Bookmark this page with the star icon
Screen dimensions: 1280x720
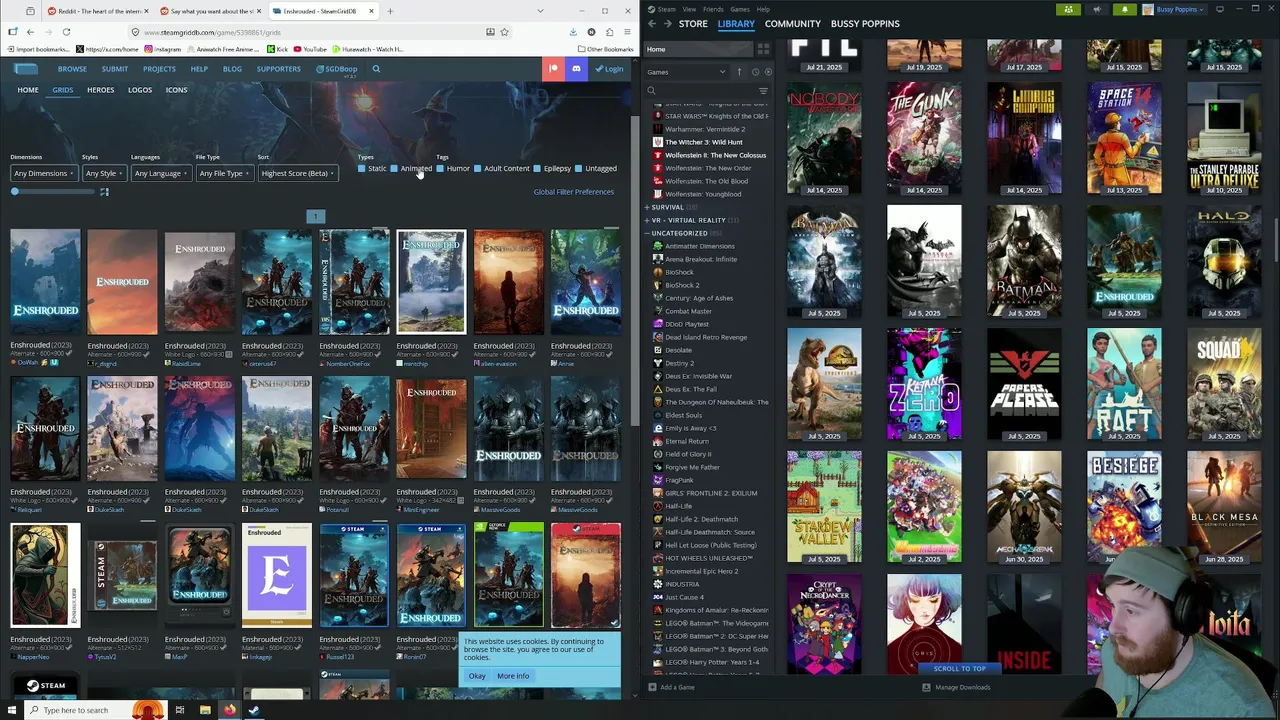pyautogui.click(x=504, y=32)
